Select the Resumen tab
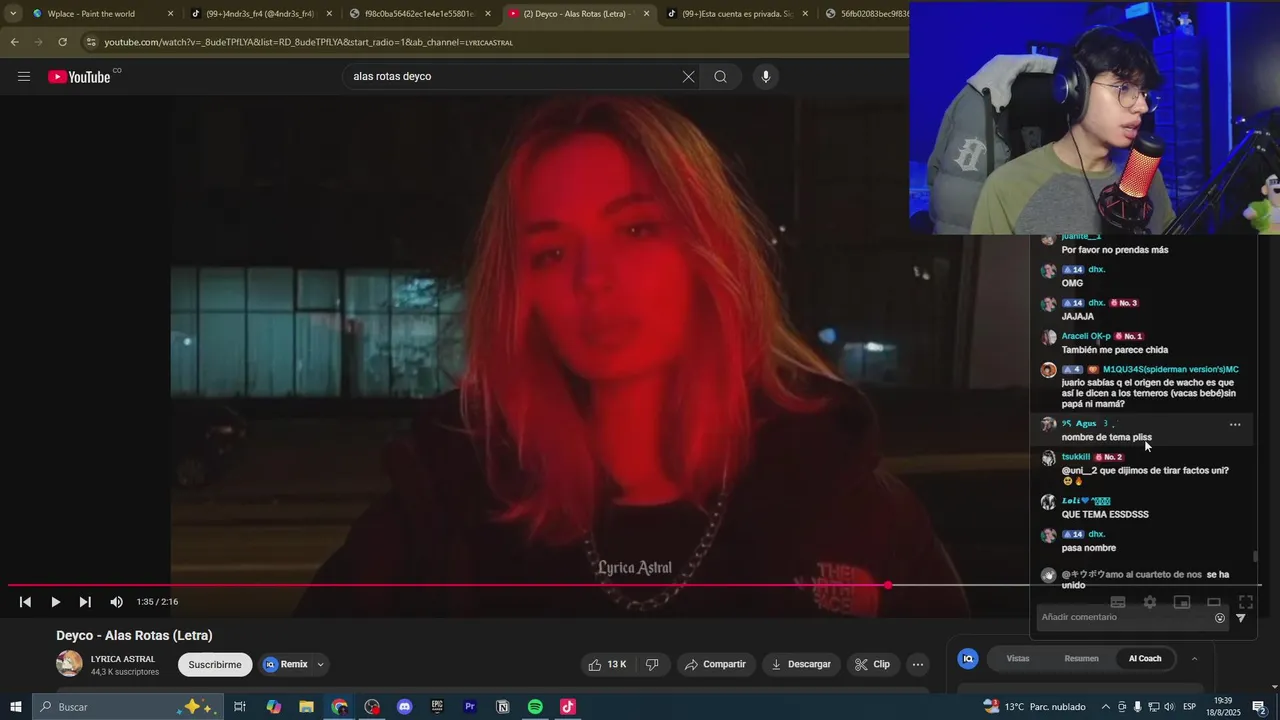The image size is (1280, 720). [1081, 658]
